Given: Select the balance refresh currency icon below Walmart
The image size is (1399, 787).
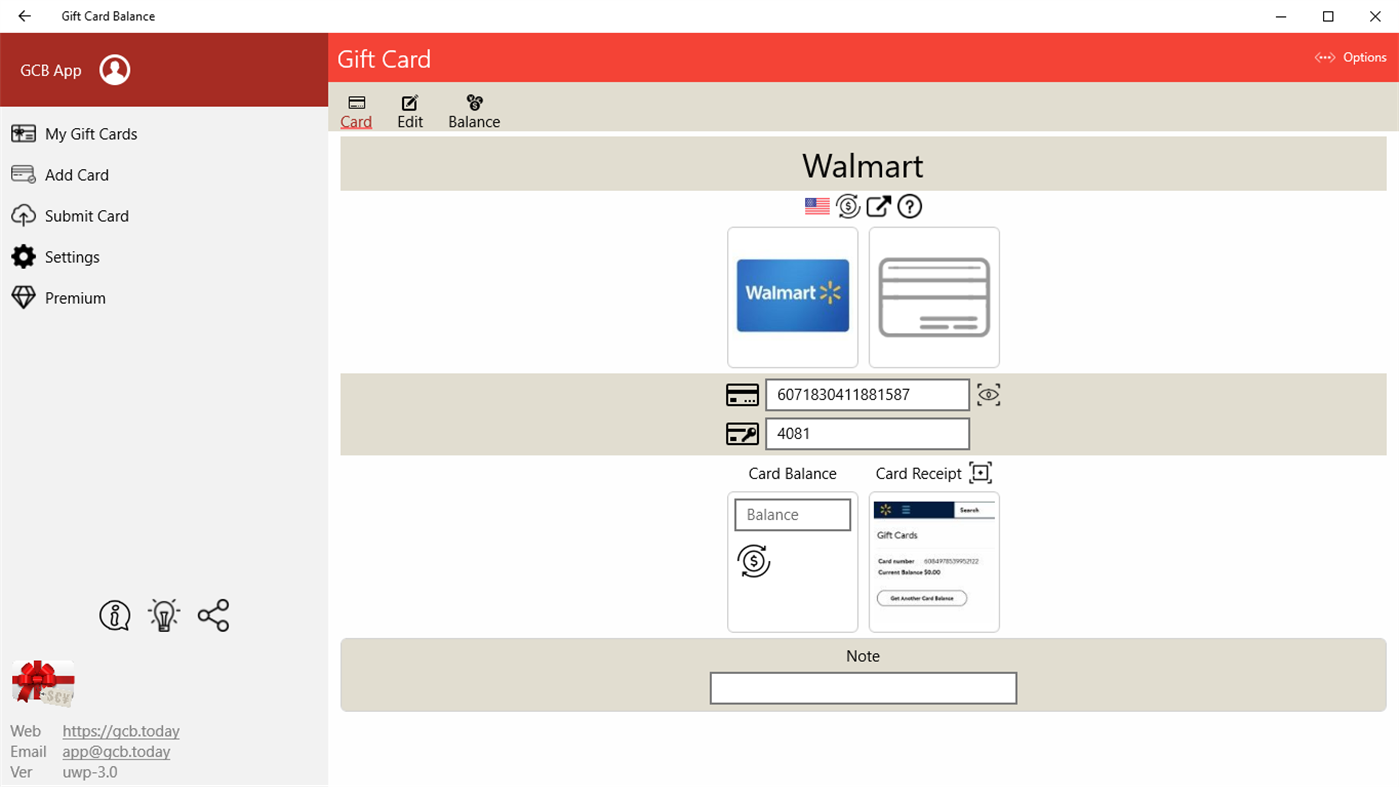Looking at the screenshot, I should pyautogui.click(x=847, y=206).
